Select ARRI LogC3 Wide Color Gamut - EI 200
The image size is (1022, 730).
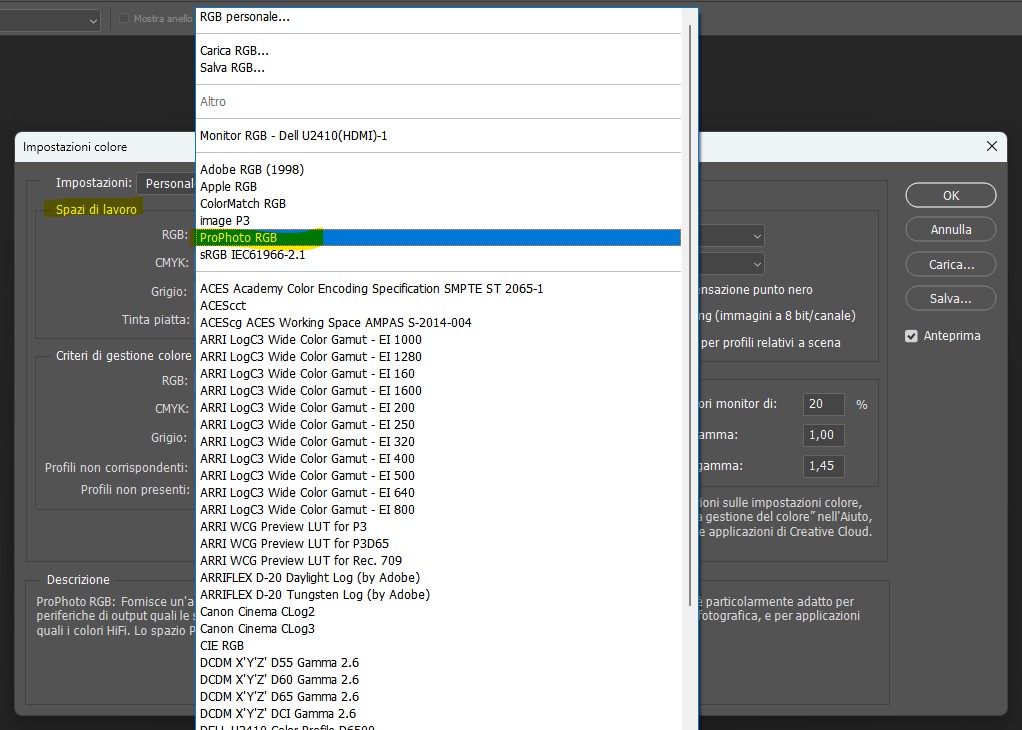(438, 407)
